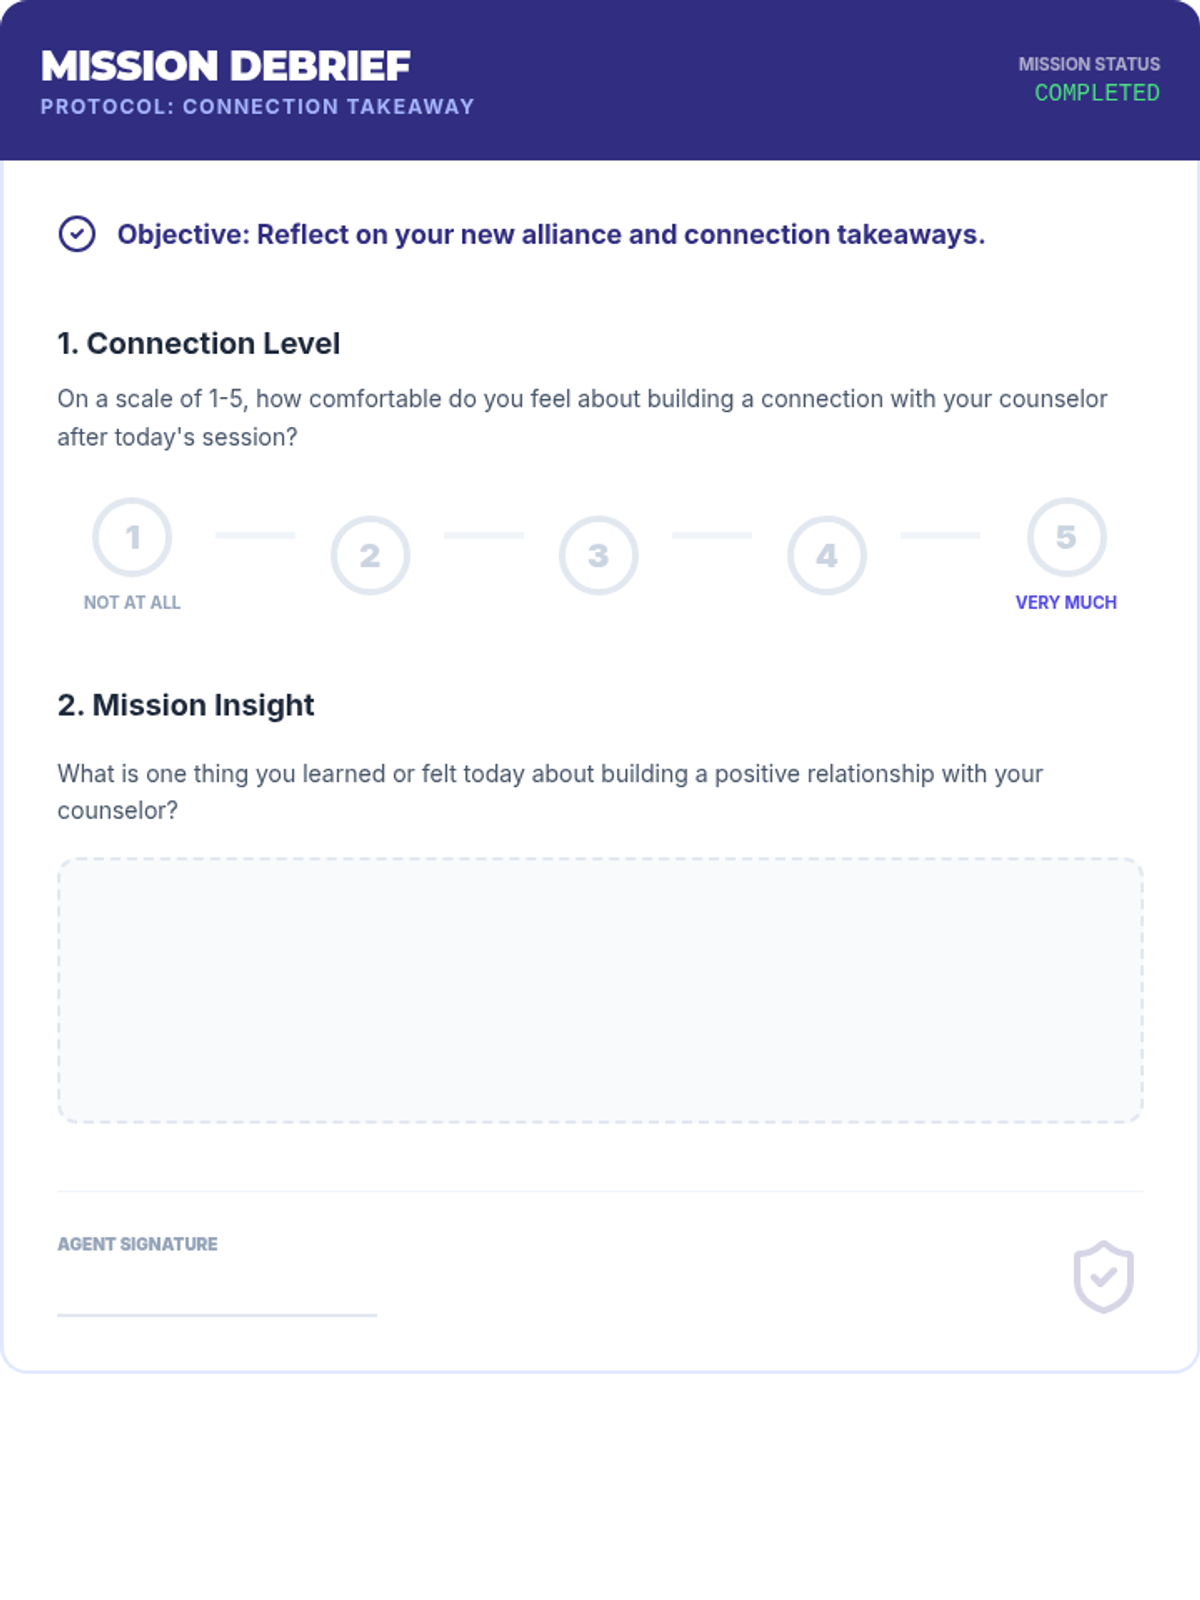The image size is (1200, 1600).
Task: Select rating 1 on connection scale
Action: tap(132, 537)
